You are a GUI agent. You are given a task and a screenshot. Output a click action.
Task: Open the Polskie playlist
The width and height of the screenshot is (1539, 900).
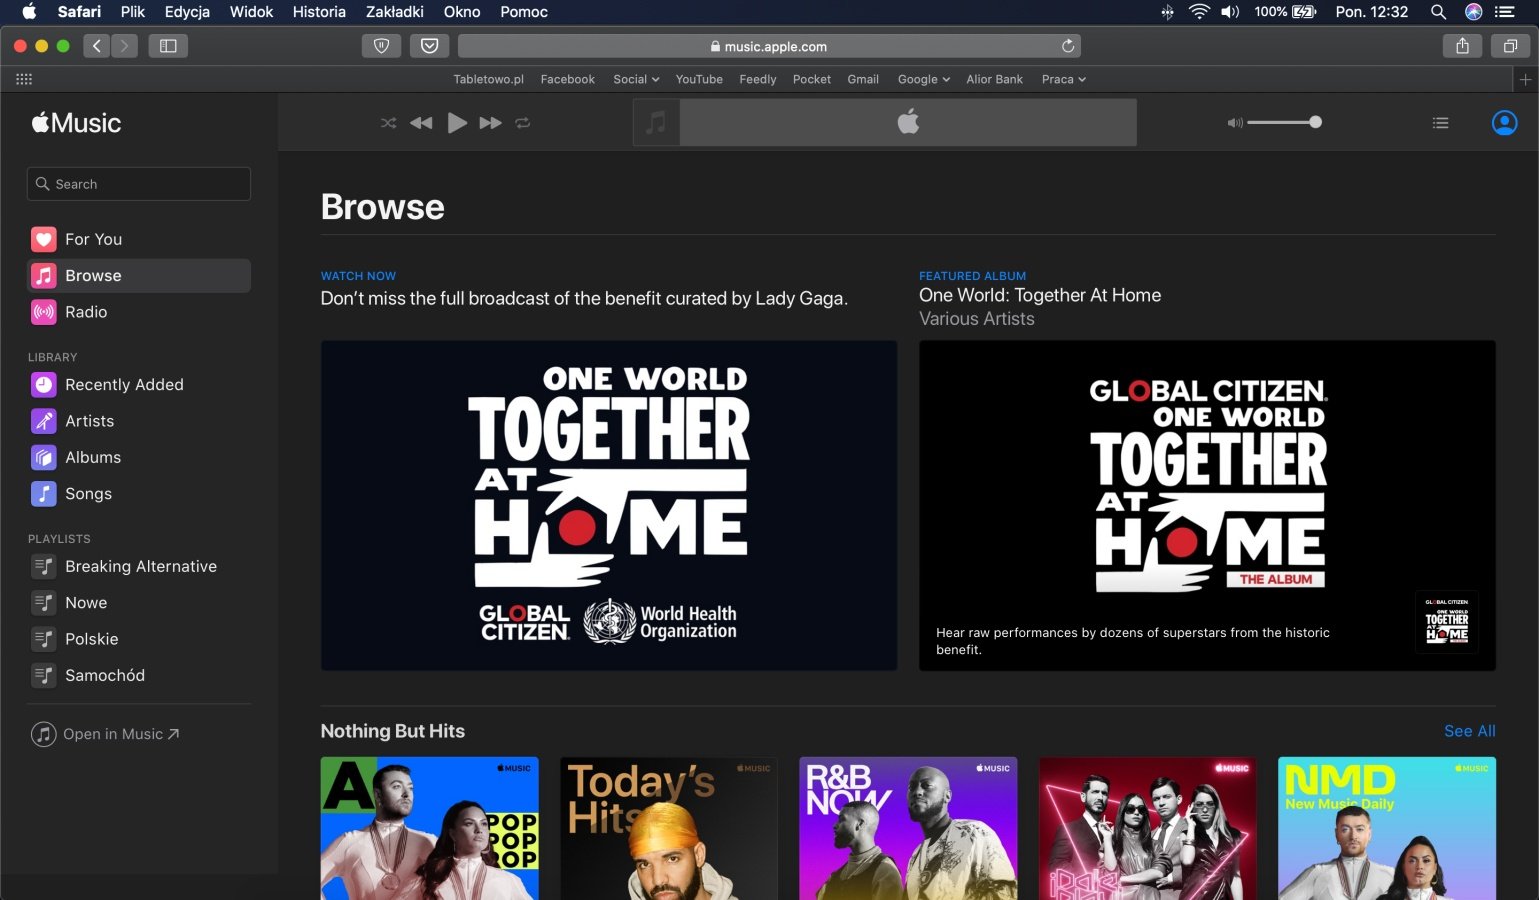tap(139, 639)
